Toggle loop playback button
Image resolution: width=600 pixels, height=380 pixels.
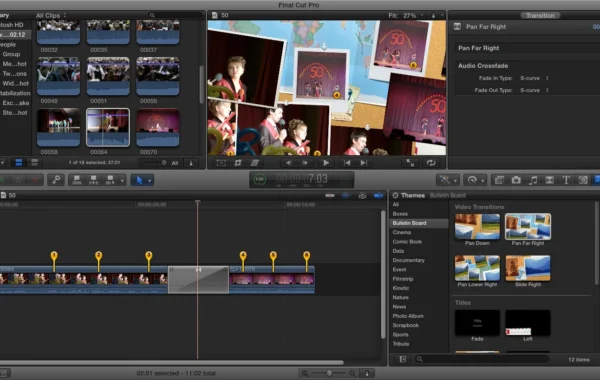[x=431, y=163]
